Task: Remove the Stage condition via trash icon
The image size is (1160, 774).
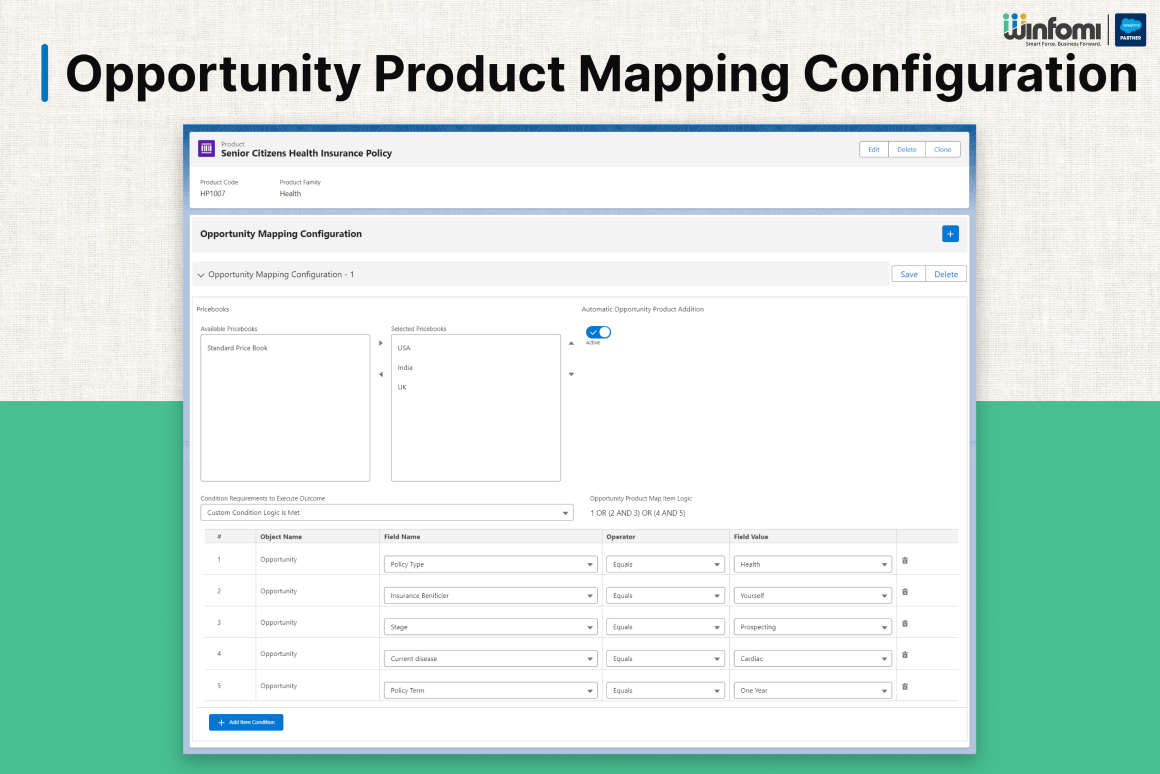Action: click(905, 624)
